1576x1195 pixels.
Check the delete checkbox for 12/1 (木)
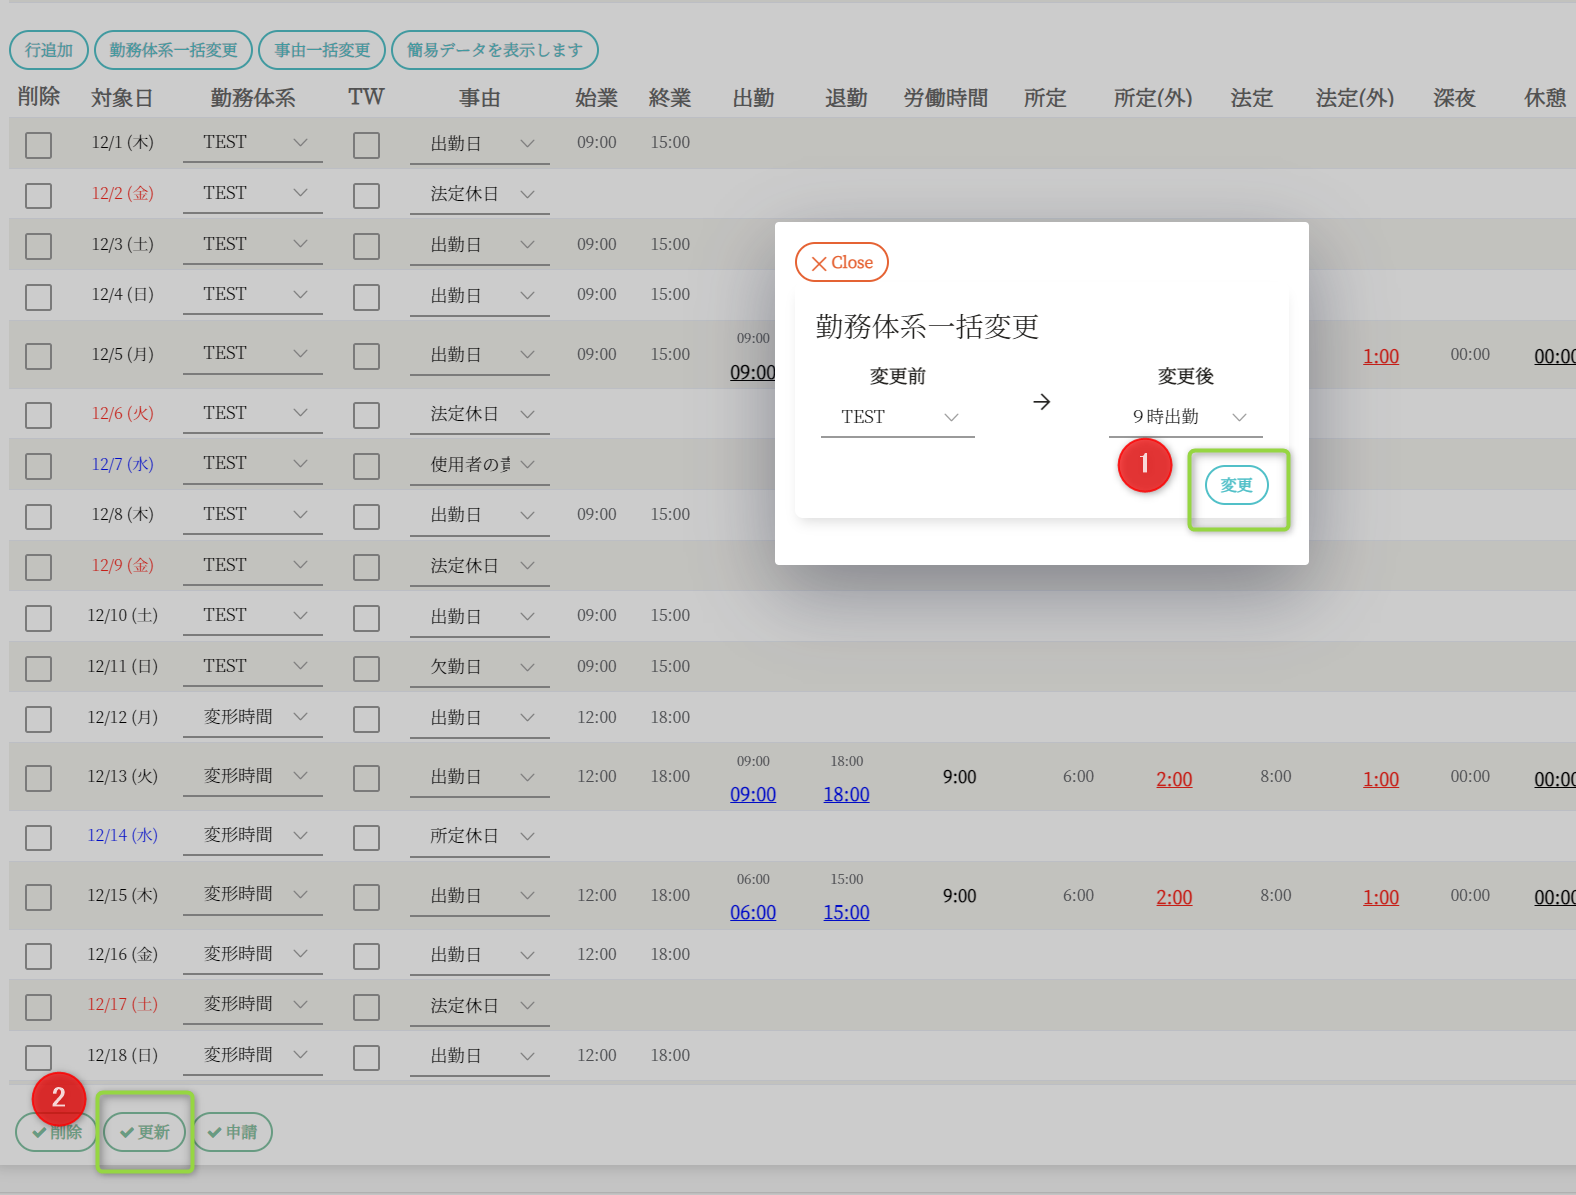point(39,145)
